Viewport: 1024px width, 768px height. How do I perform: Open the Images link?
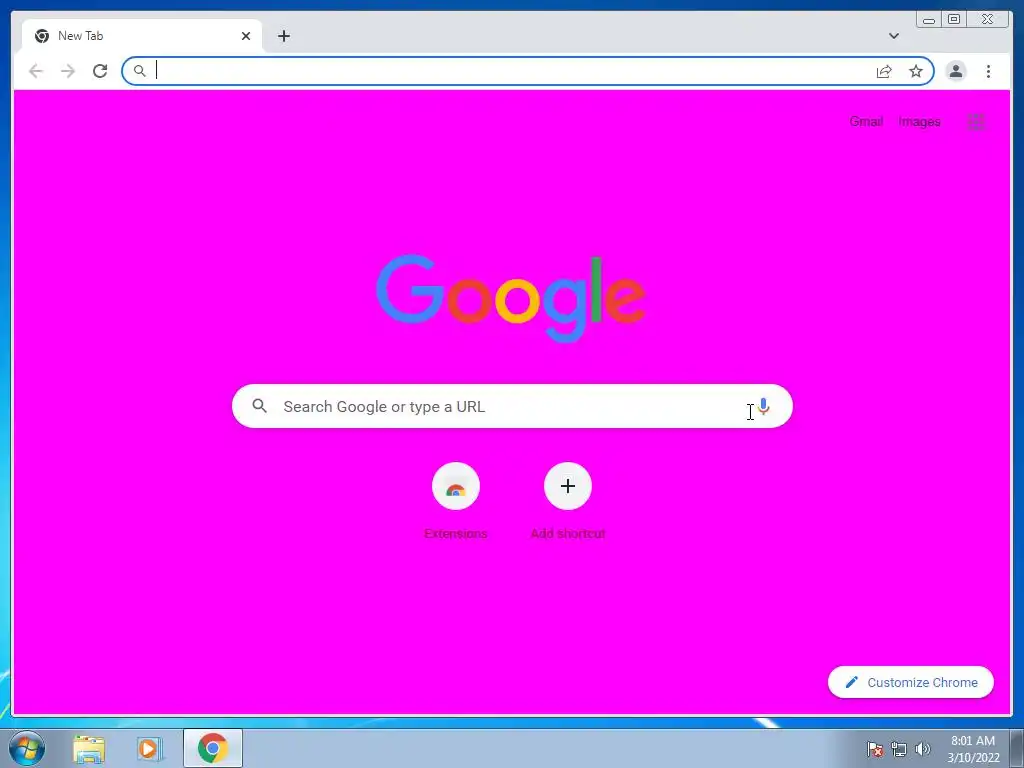pyautogui.click(x=919, y=121)
